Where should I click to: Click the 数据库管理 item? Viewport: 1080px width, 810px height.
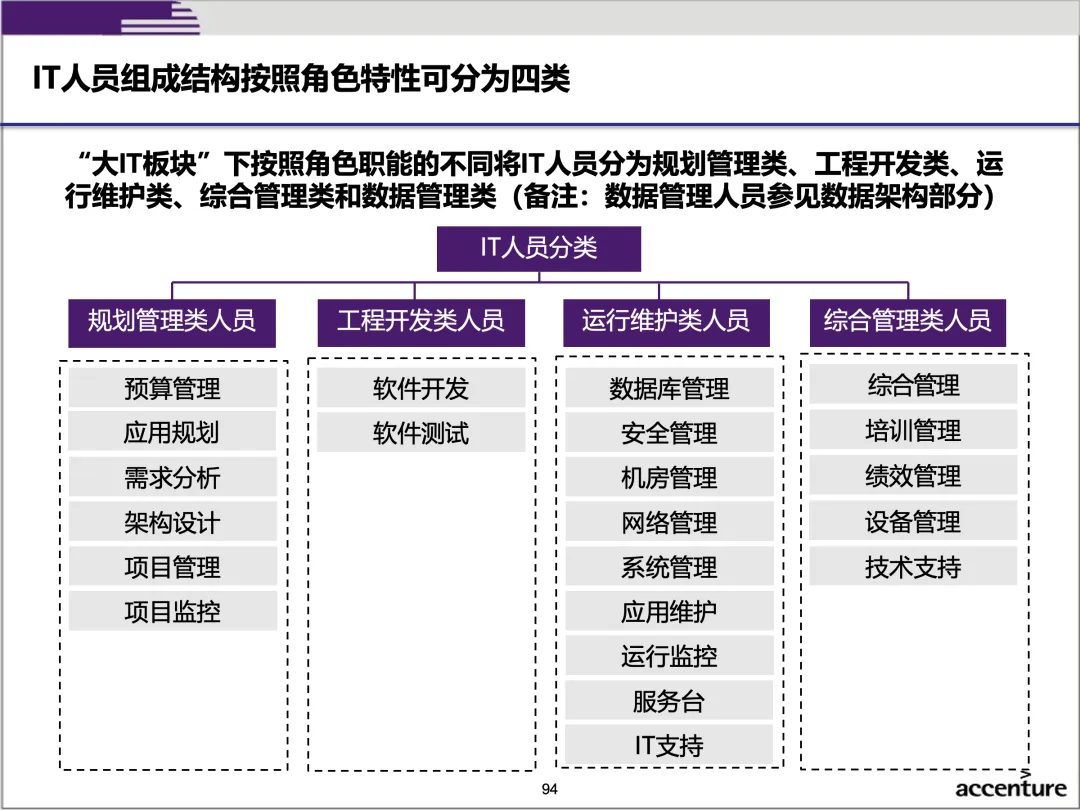tap(669, 388)
